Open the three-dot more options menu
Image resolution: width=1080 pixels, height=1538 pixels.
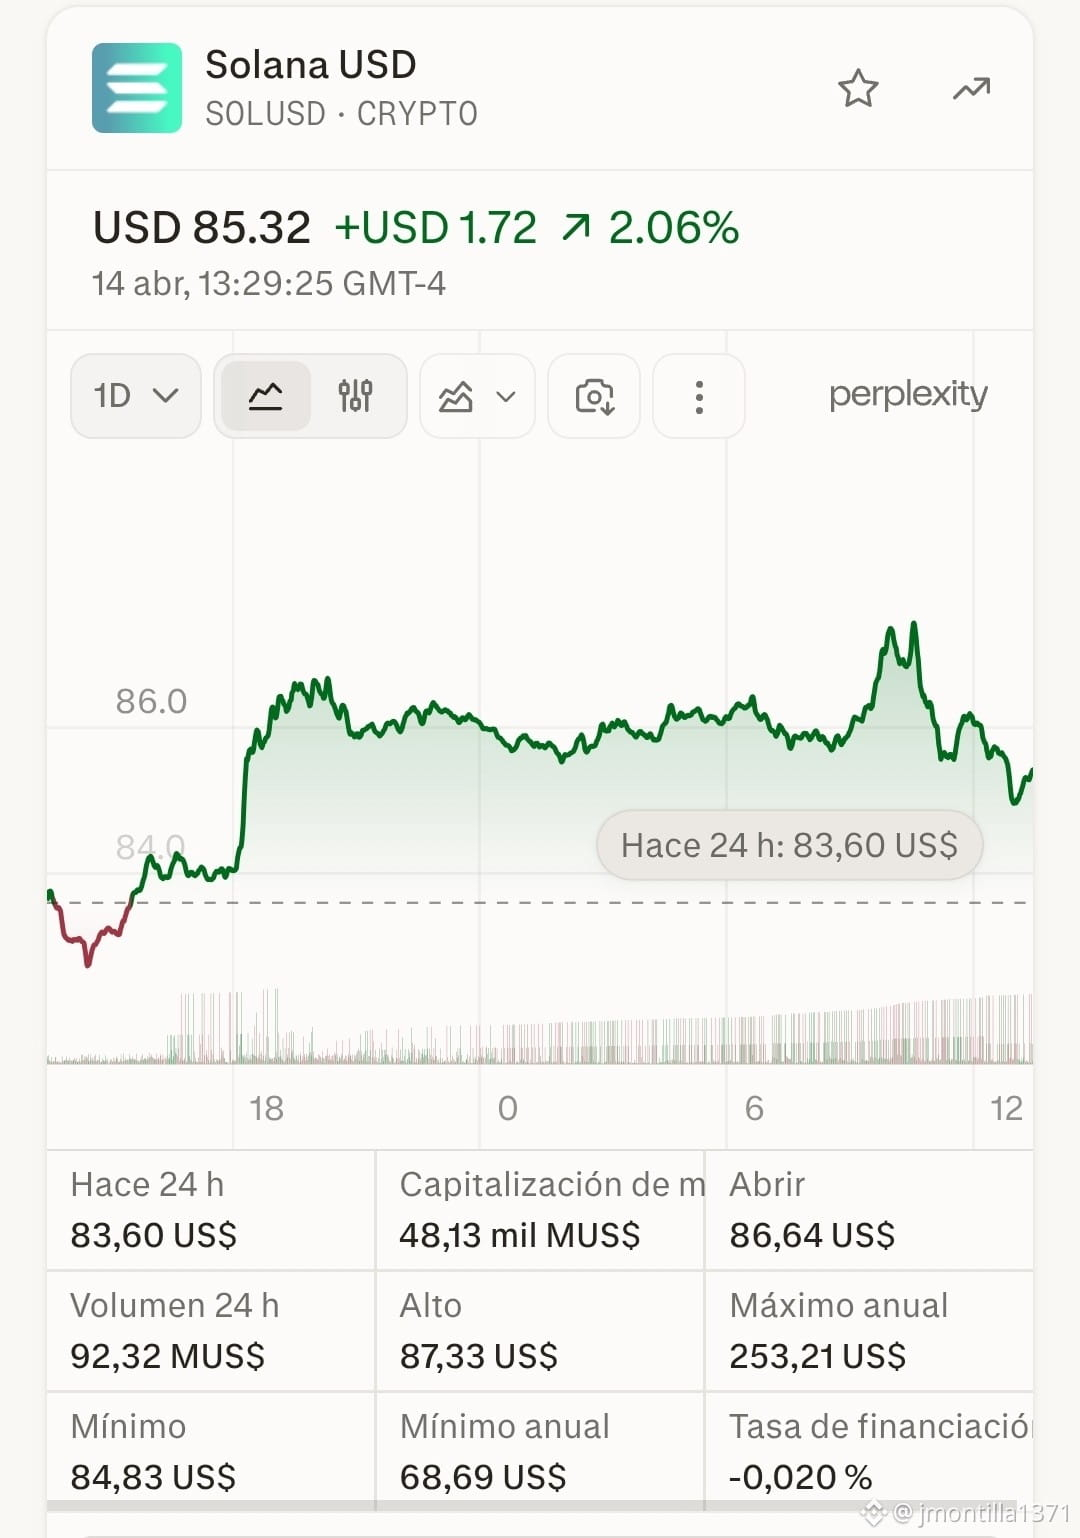click(x=699, y=396)
